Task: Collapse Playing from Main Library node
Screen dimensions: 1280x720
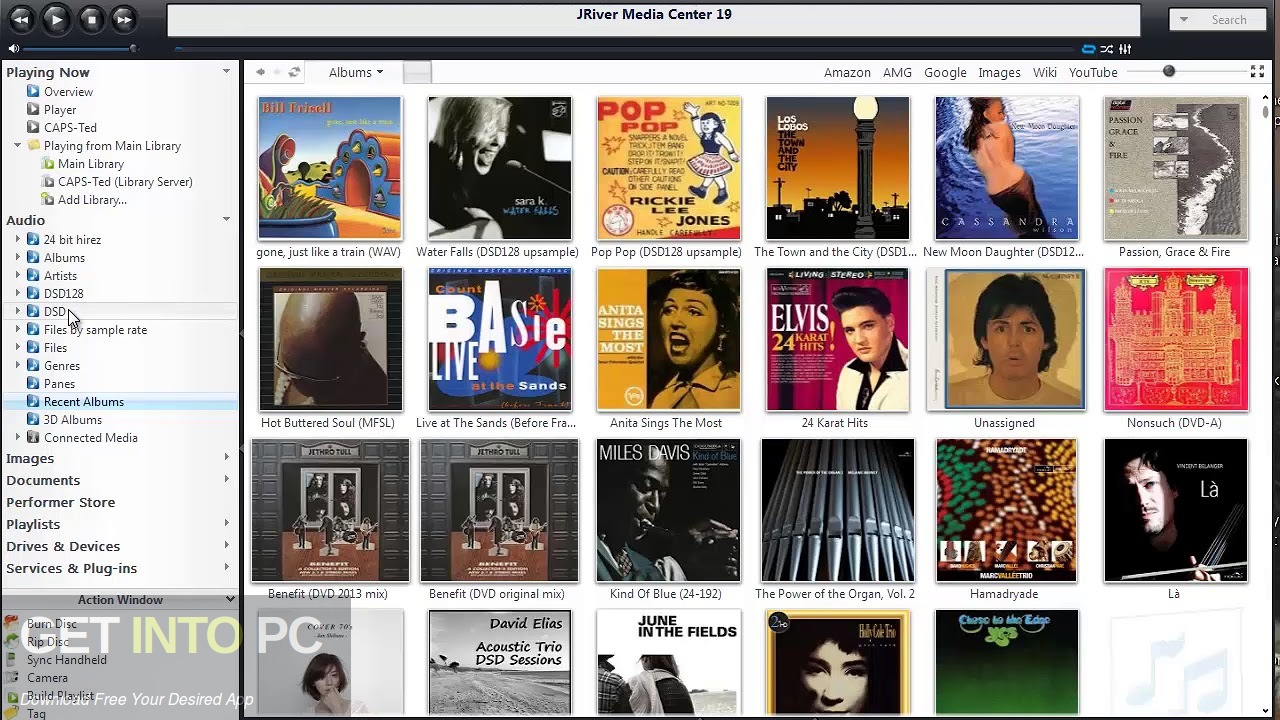Action: 18,146
